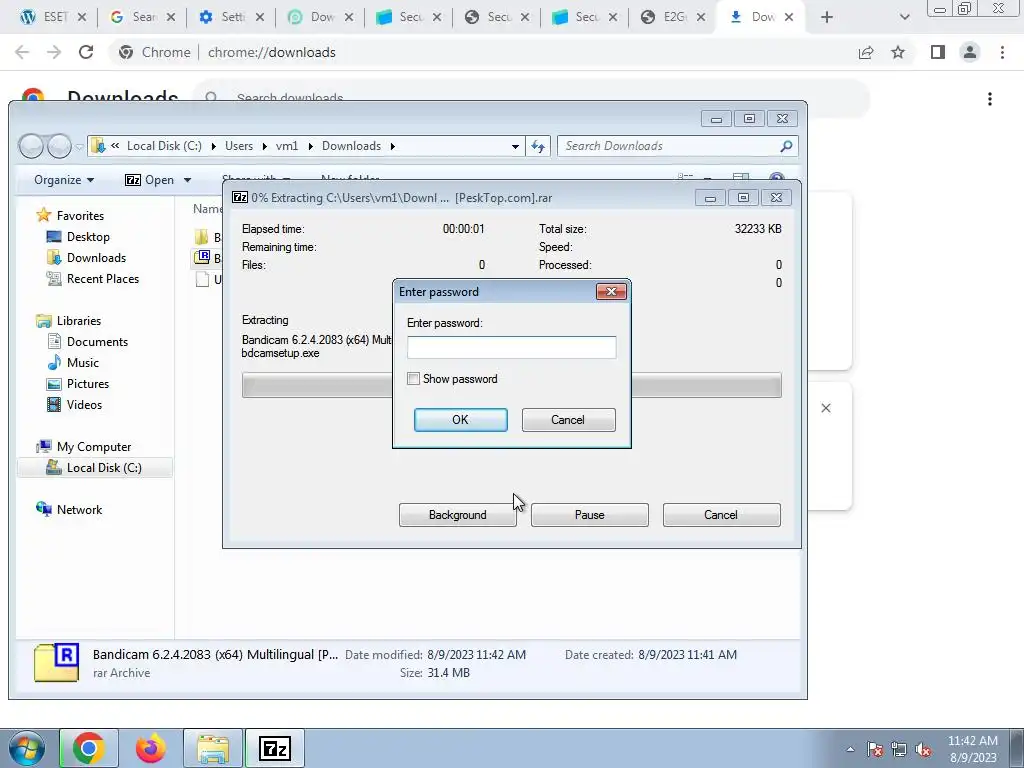The image size is (1024, 768).
Task: Switch to the Google Search tab
Action: tap(142, 17)
